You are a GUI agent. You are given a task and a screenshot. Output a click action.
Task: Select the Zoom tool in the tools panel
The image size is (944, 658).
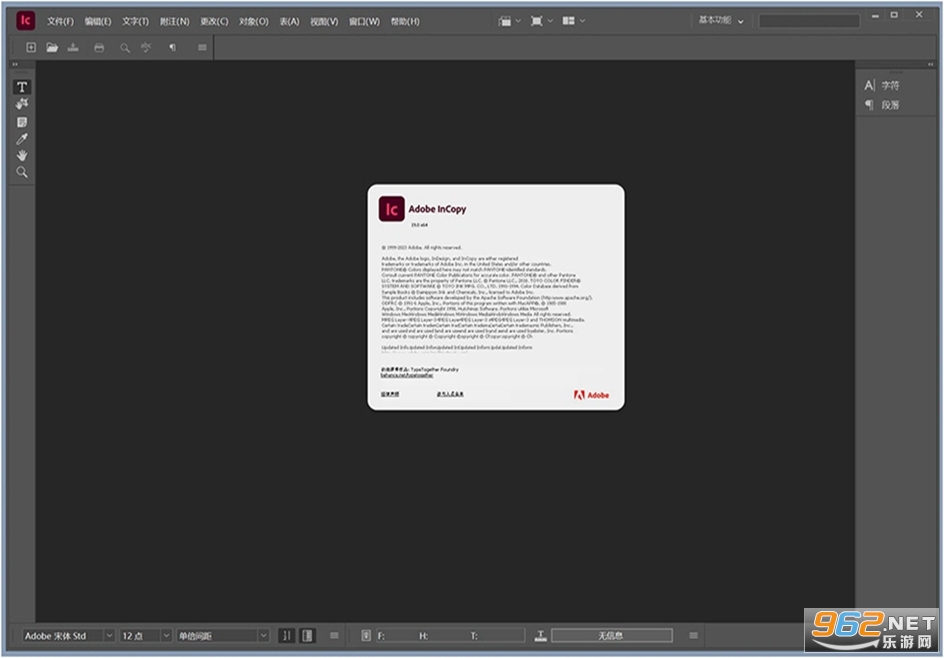[22, 172]
